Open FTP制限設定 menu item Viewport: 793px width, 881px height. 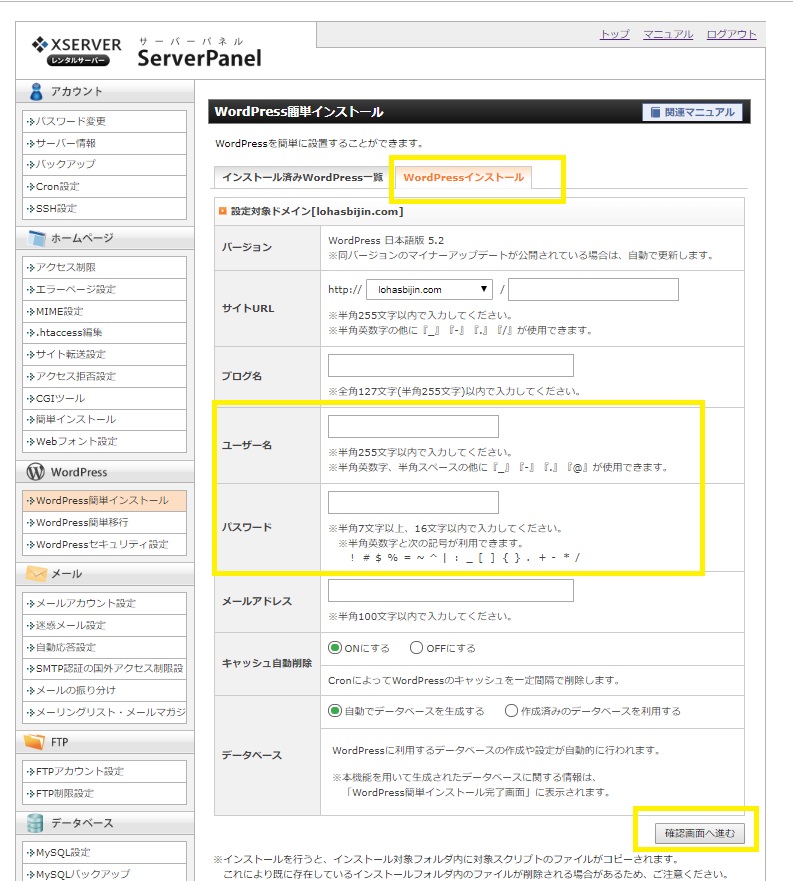[105, 793]
